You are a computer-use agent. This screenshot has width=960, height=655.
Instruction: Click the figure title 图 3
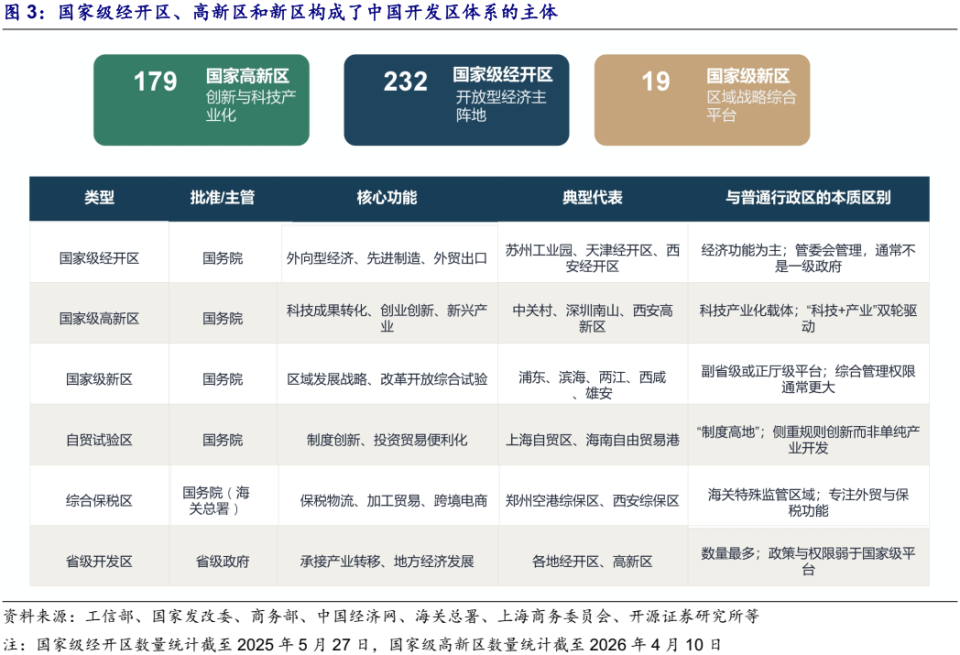click(x=280, y=12)
